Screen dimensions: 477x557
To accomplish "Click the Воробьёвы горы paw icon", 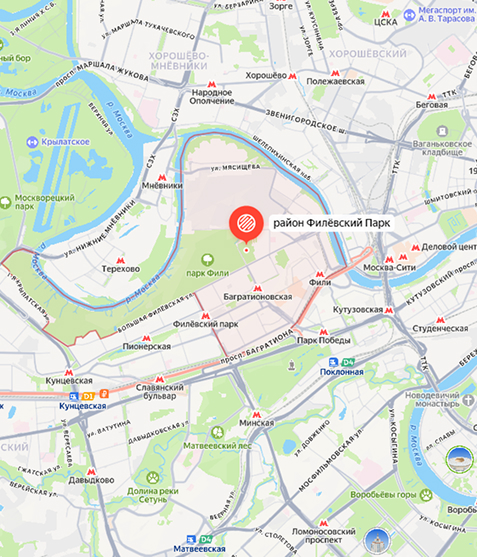I will click(425, 495).
